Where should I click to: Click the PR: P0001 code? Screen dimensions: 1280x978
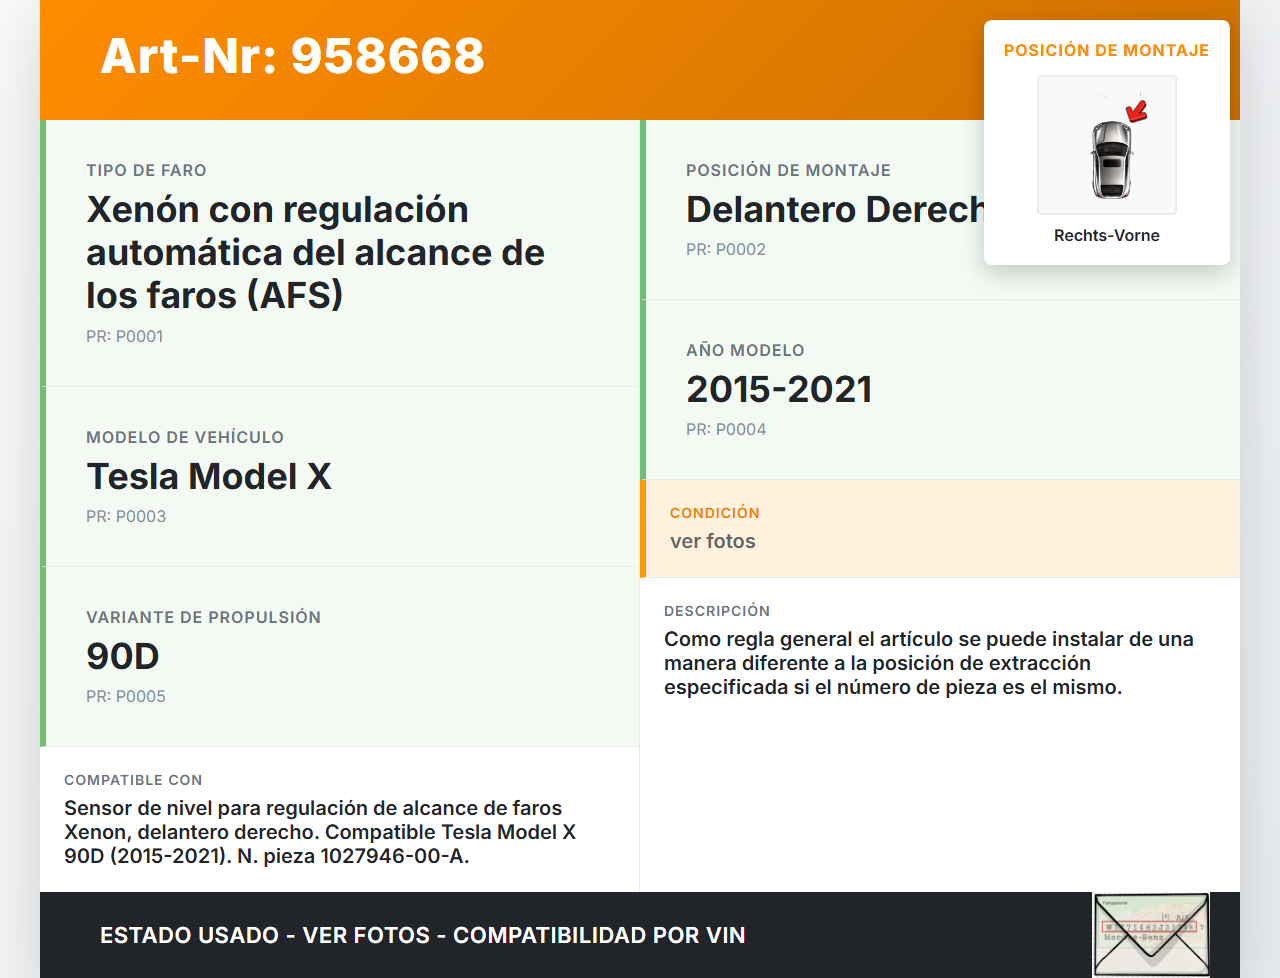pos(124,337)
